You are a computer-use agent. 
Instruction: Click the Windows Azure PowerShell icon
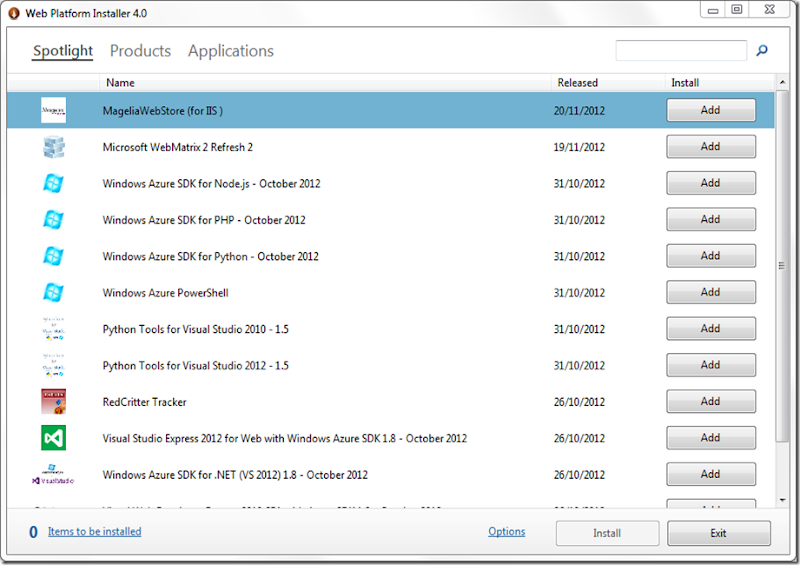click(54, 293)
